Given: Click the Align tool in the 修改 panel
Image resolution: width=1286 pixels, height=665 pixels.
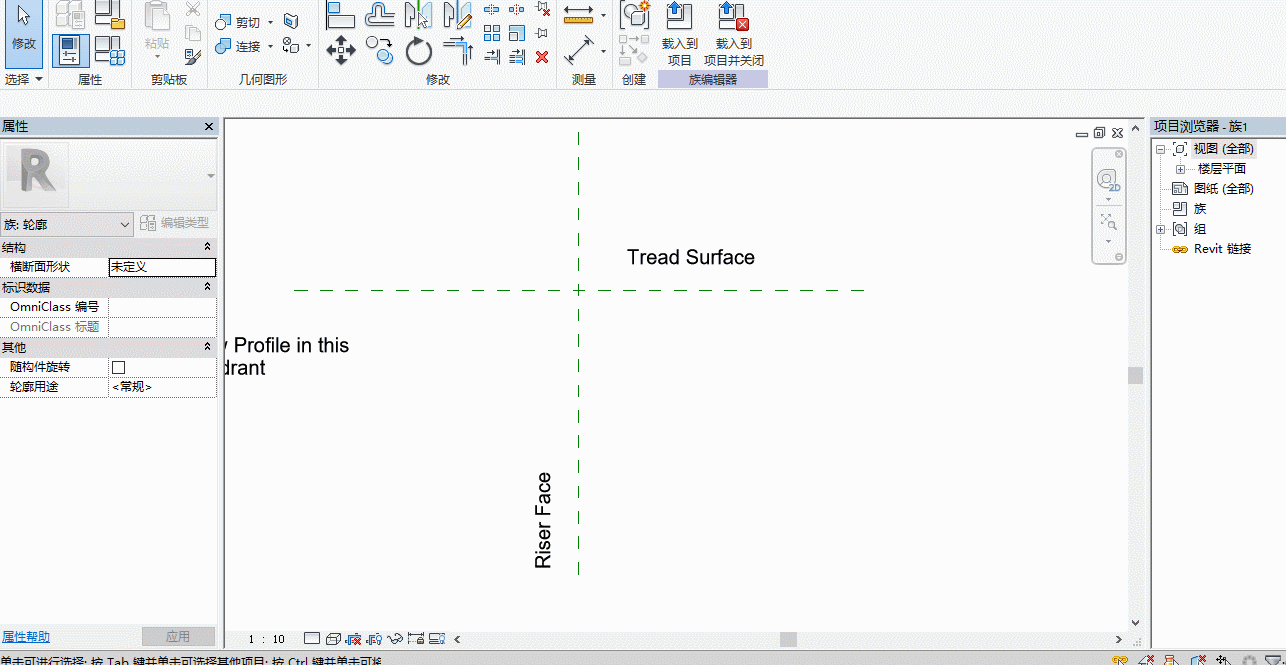Looking at the screenshot, I should pyautogui.click(x=341, y=15).
